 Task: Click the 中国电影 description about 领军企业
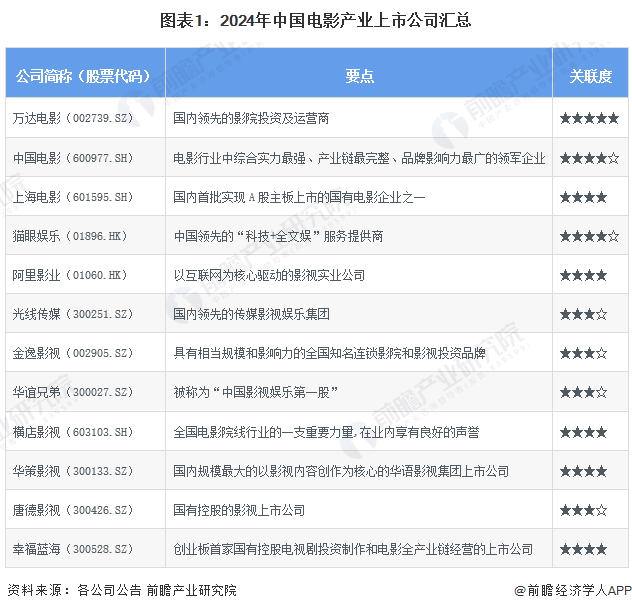(x=359, y=158)
